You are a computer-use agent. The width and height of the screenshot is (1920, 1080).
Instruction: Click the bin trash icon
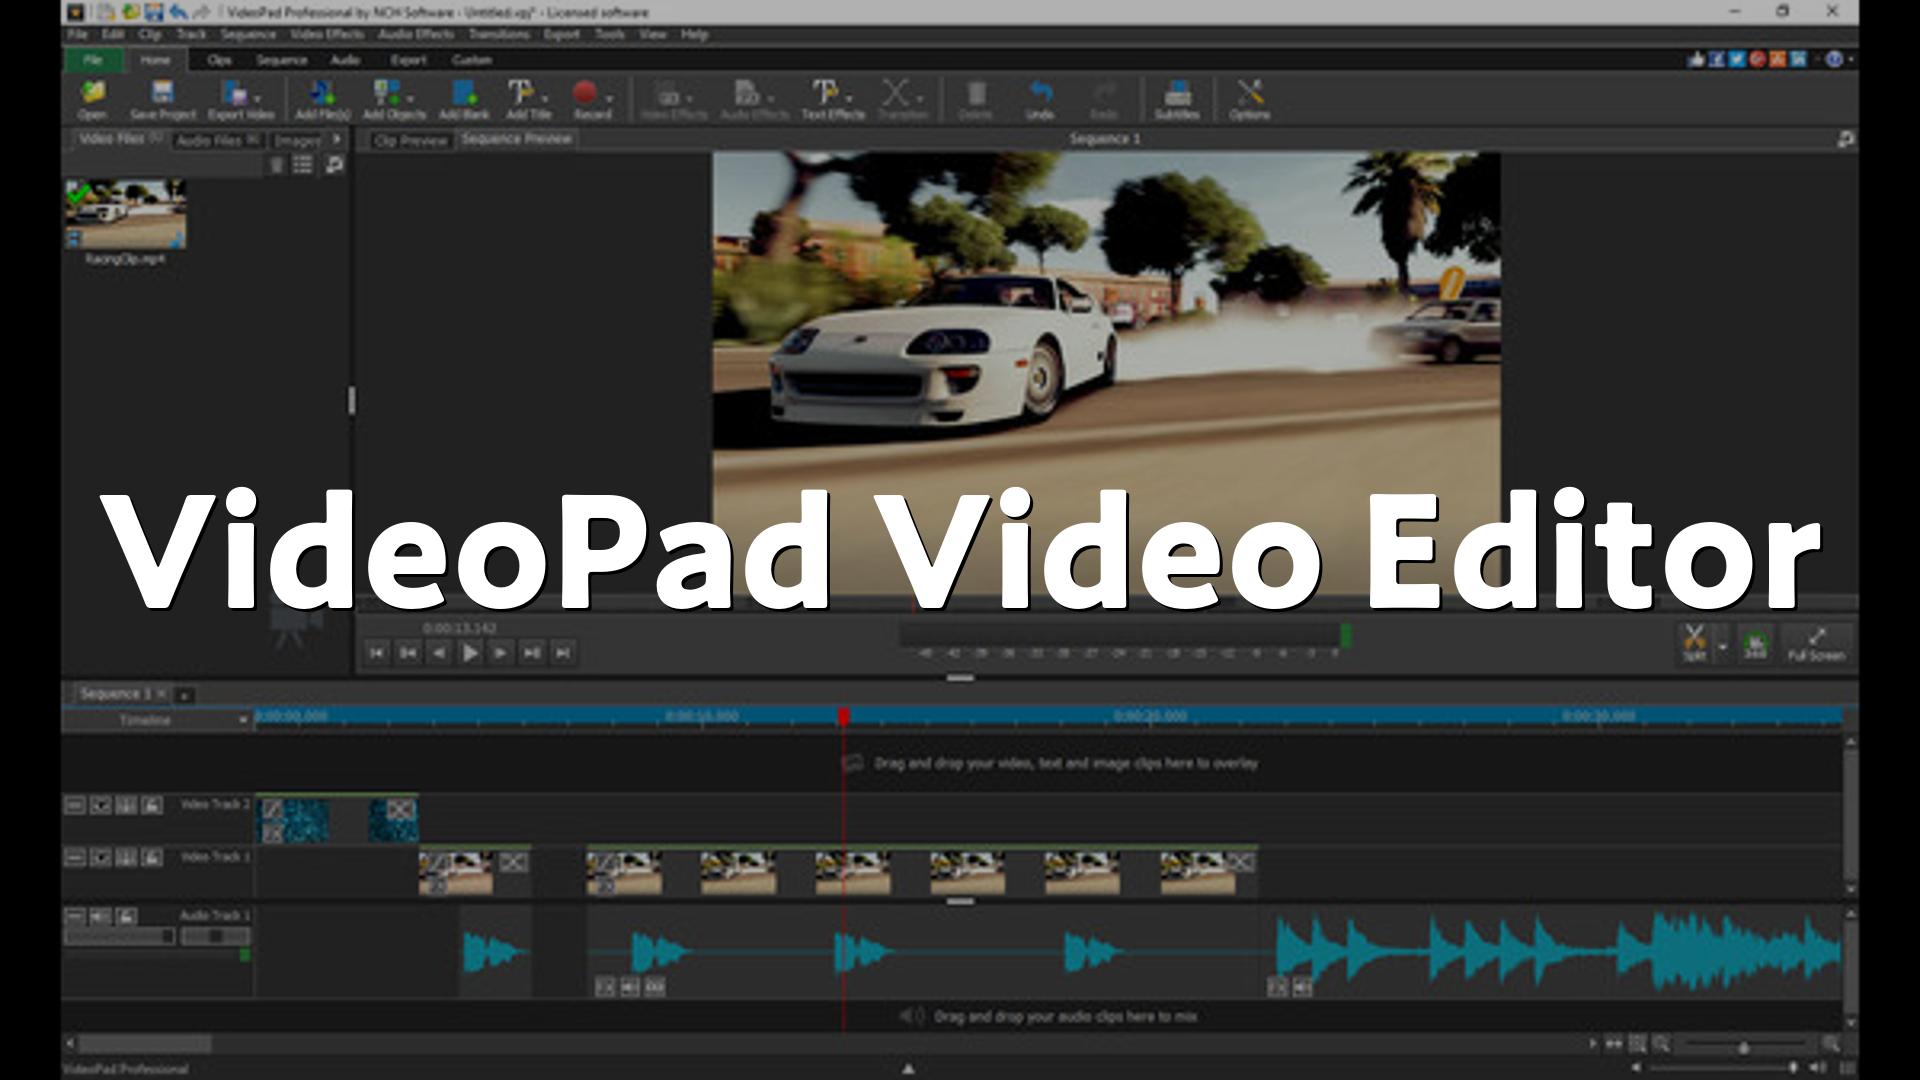click(x=277, y=165)
